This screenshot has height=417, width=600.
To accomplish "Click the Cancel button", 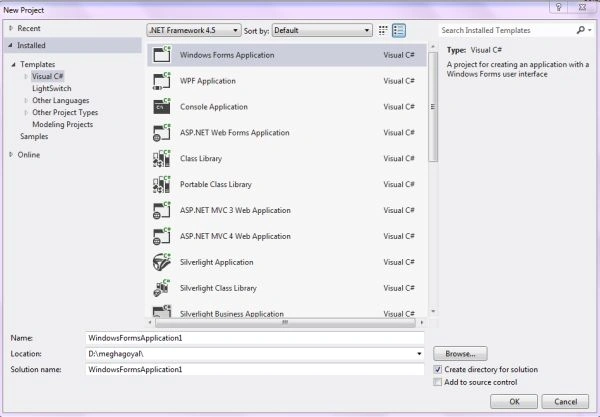I will pos(565,401).
